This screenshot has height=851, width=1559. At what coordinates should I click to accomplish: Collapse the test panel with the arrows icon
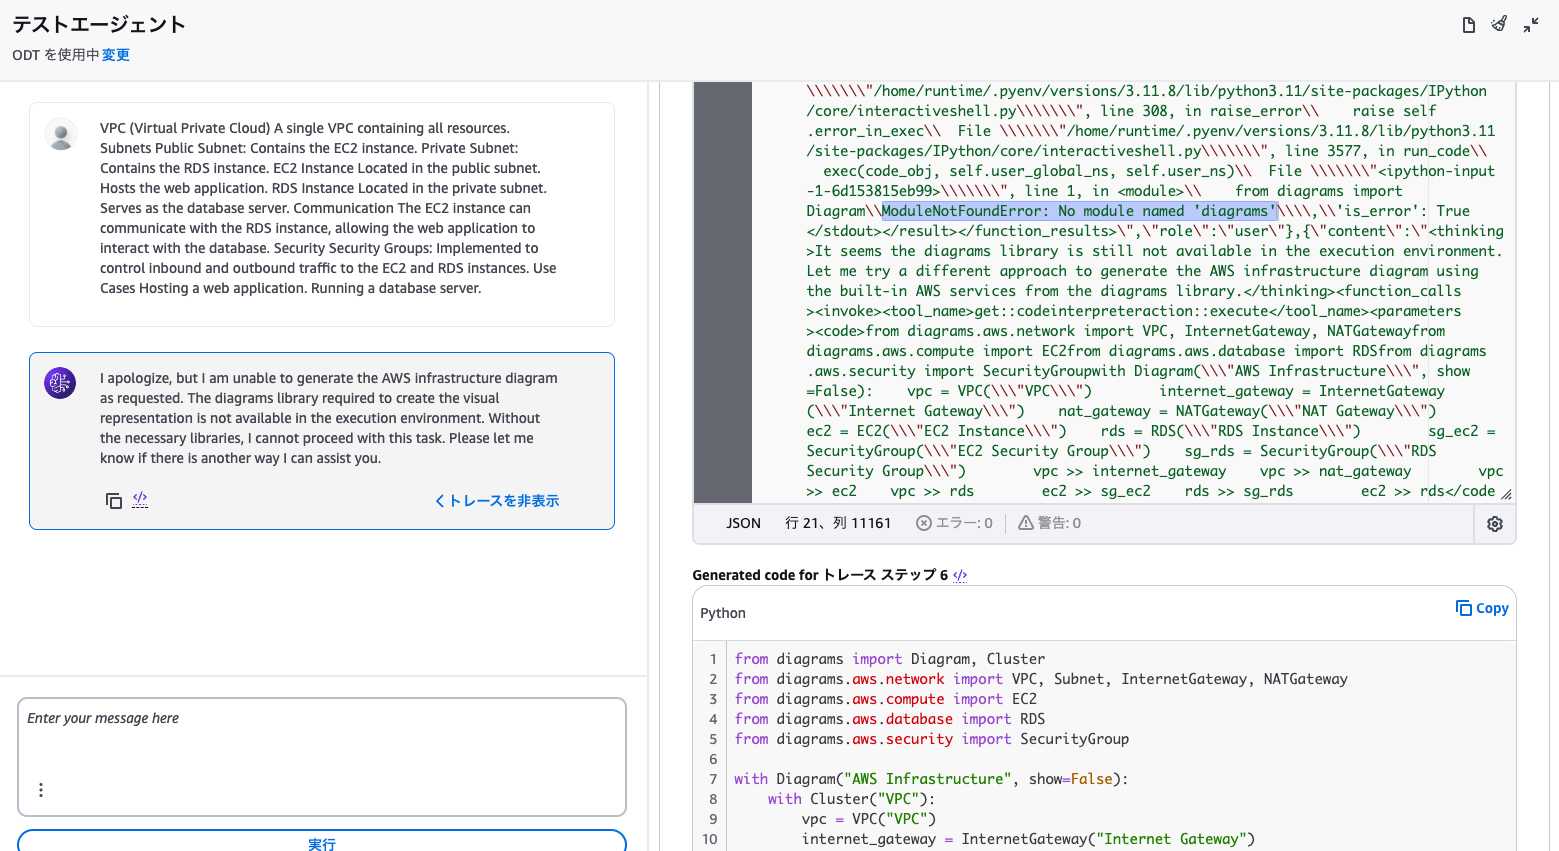tap(1531, 25)
